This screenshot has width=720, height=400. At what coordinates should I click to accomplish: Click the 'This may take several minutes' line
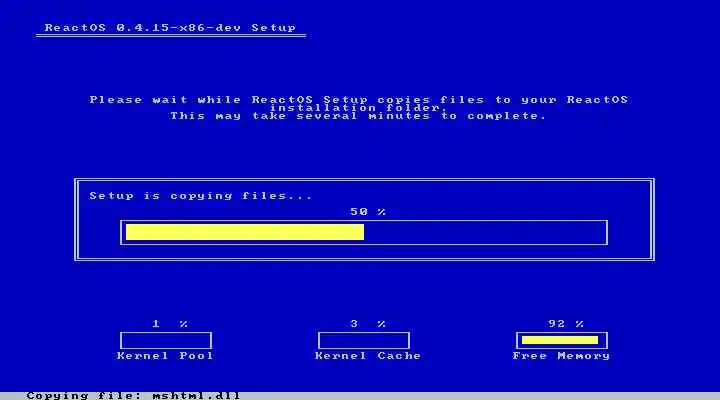[x=358, y=116]
